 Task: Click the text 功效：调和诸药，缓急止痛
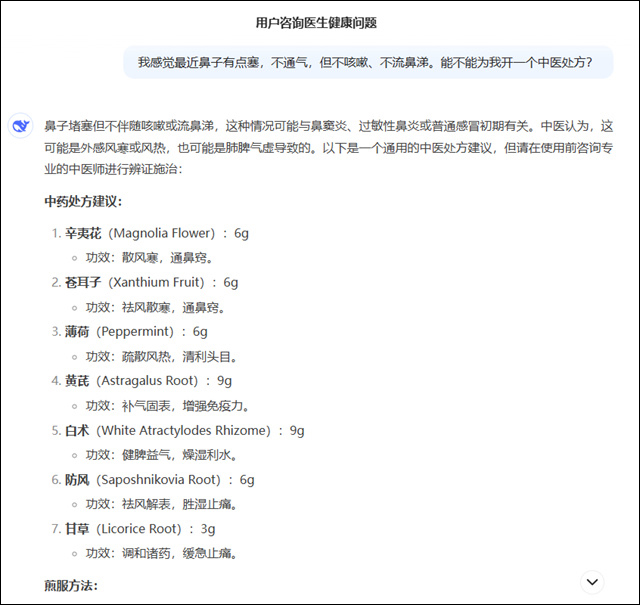pyautogui.click(x=161, y=554)
